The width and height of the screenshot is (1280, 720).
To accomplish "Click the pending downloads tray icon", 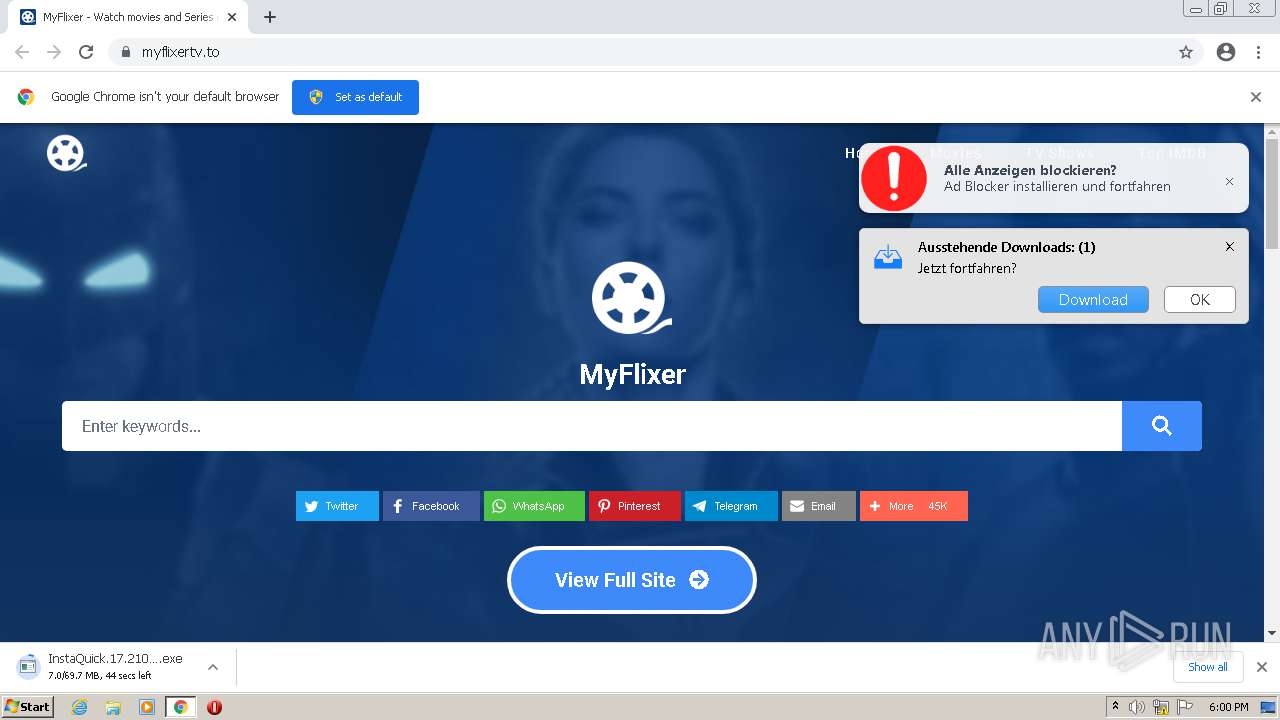I will pos(888,258).
